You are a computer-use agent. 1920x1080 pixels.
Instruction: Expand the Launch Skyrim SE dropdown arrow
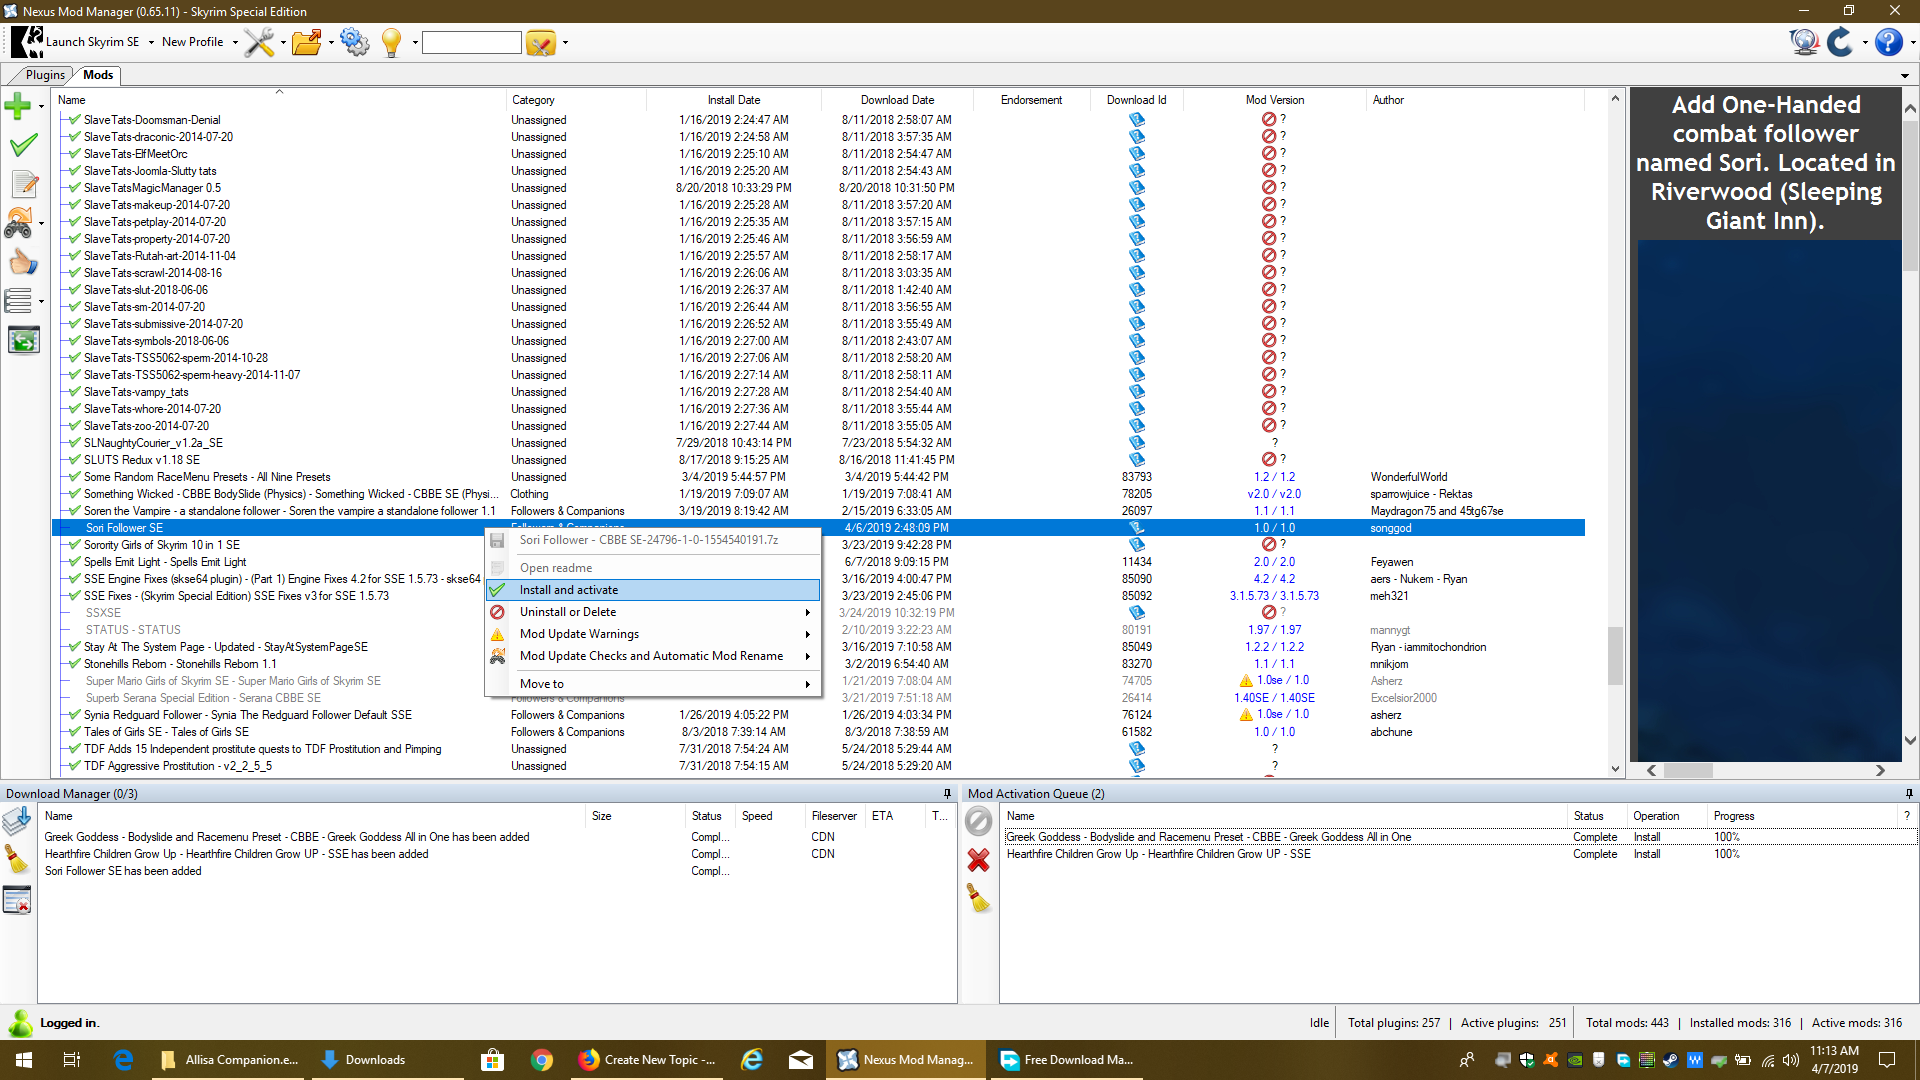151,43
